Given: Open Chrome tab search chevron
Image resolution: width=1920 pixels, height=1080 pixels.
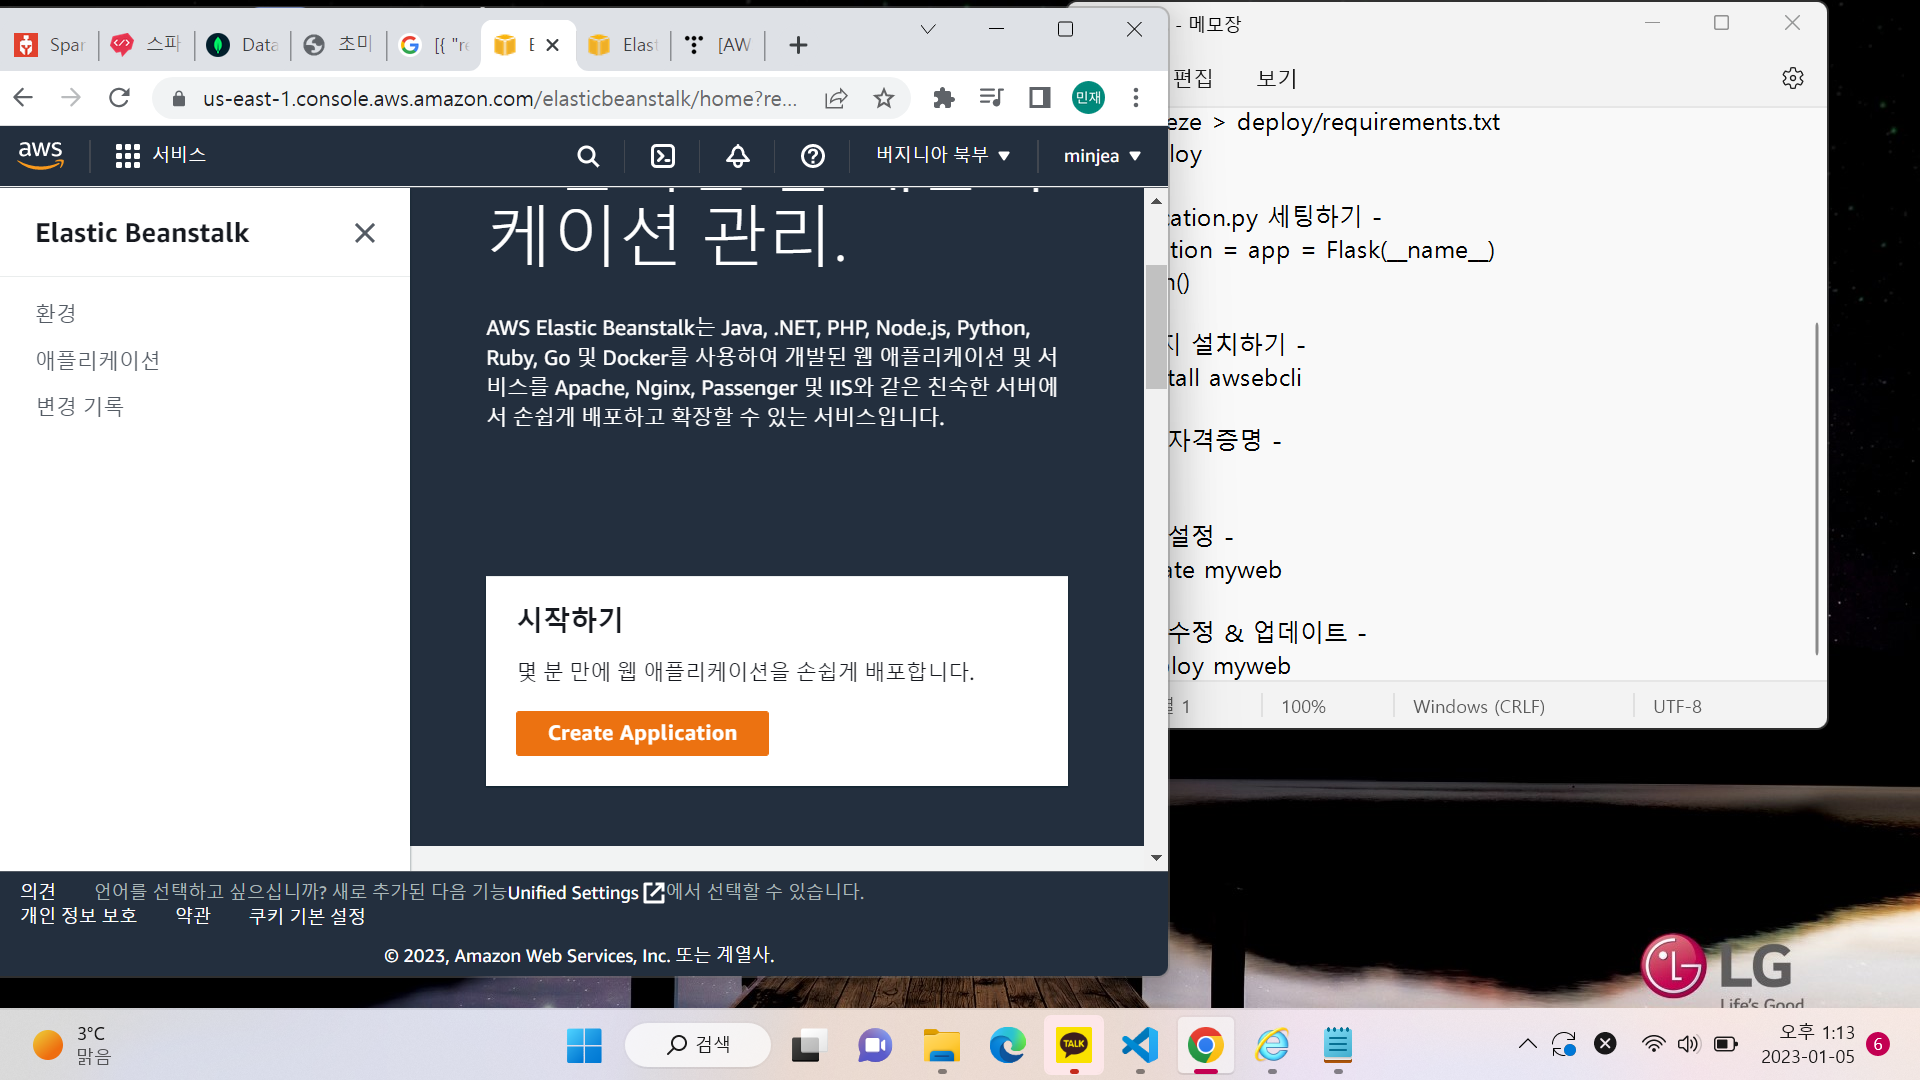Looking at the screenshot, I should click(928, 29).
